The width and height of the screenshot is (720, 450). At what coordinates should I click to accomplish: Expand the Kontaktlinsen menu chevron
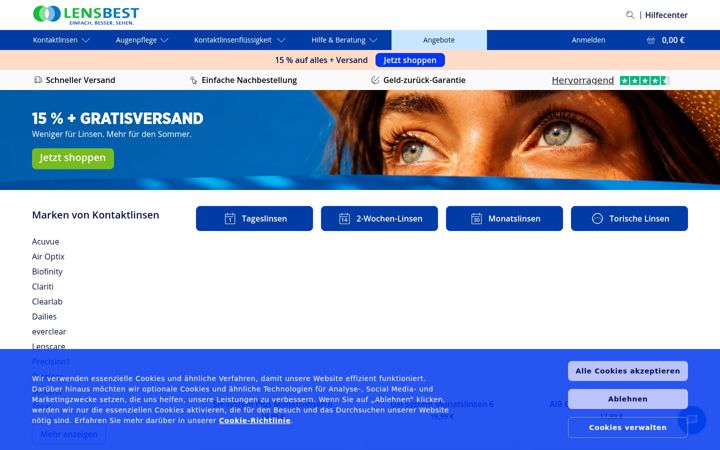pos(86,40)
